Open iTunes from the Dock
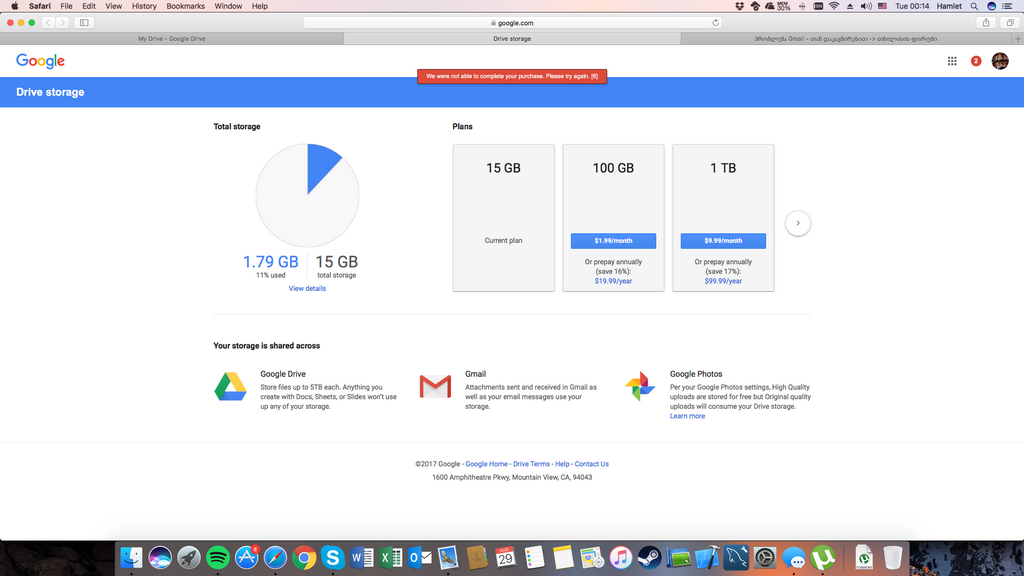Screen dimensions: 1024x576 coord(620,558)
